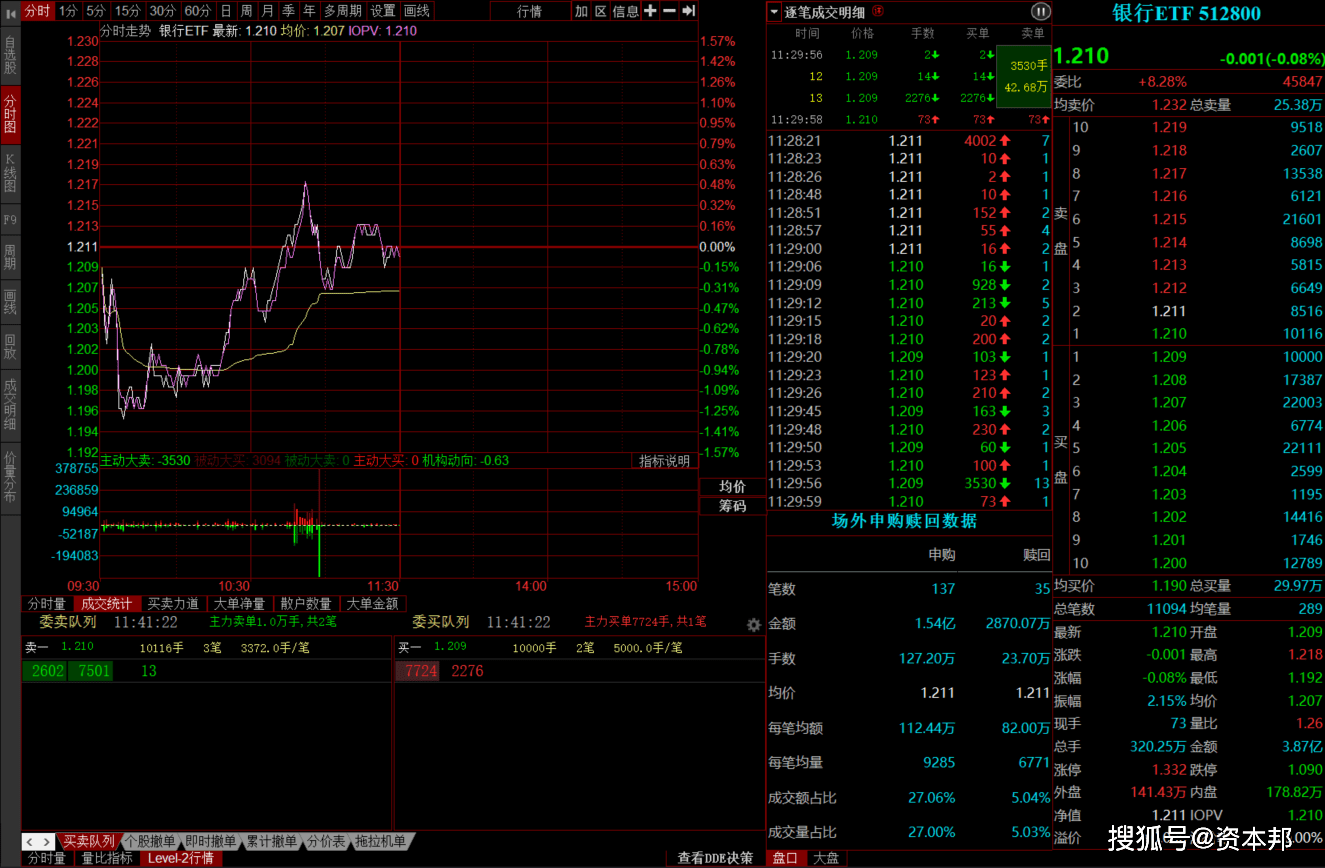Open F9 from left sidebar

tap(10, 220)
